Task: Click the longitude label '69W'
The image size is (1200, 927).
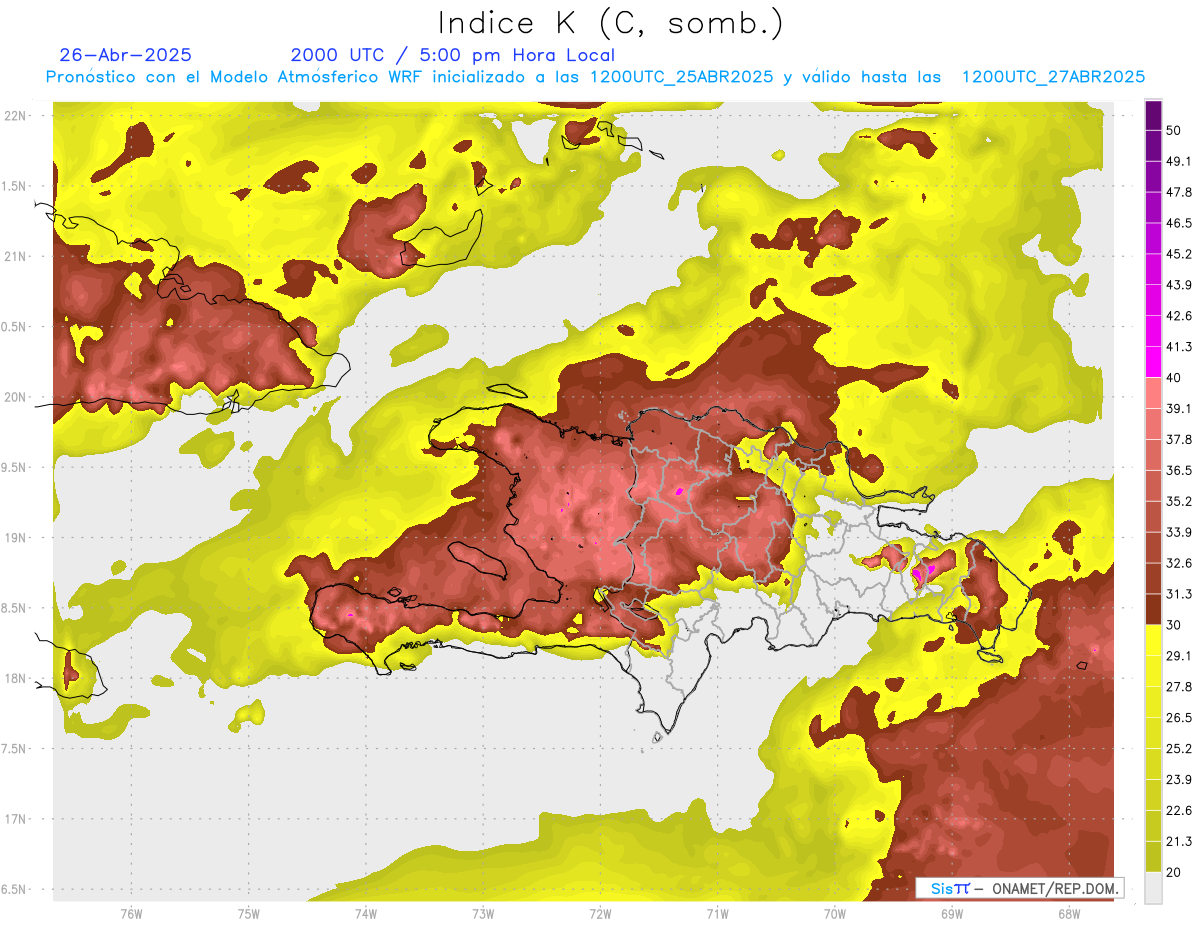Action: [952, 914]
